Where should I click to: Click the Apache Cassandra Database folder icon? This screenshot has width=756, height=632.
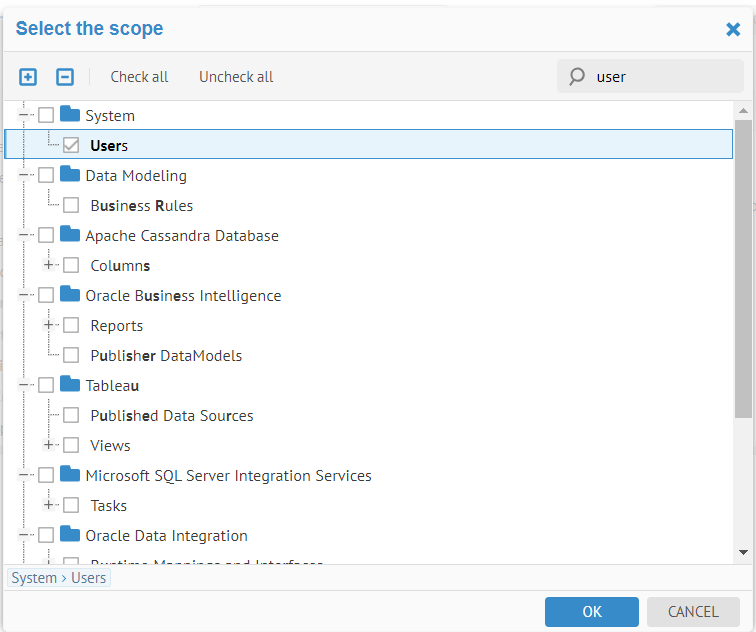coord(70,235)
